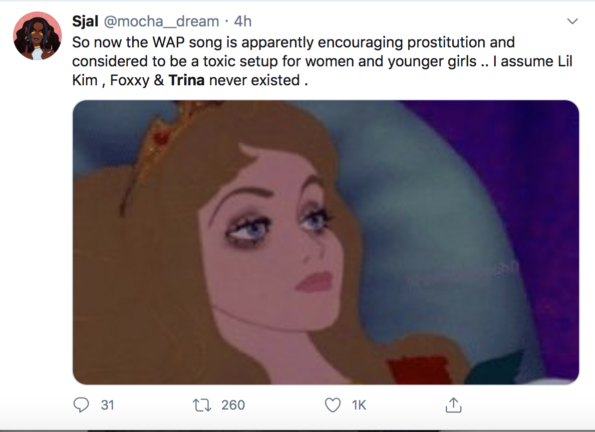
Task: Expand the tweet options chevron menu
Action: tap(572, 21)
